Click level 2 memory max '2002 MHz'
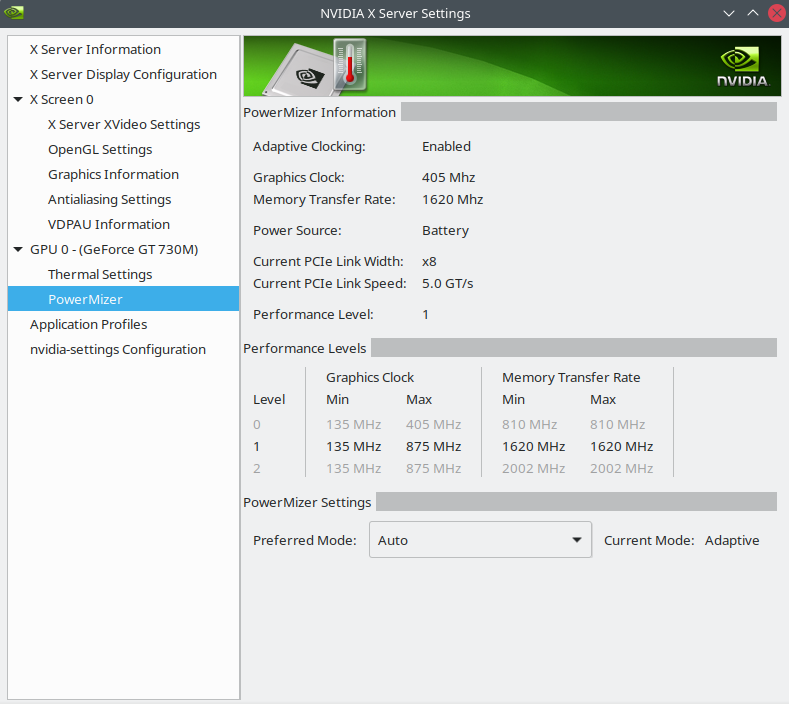 [621, 469]
